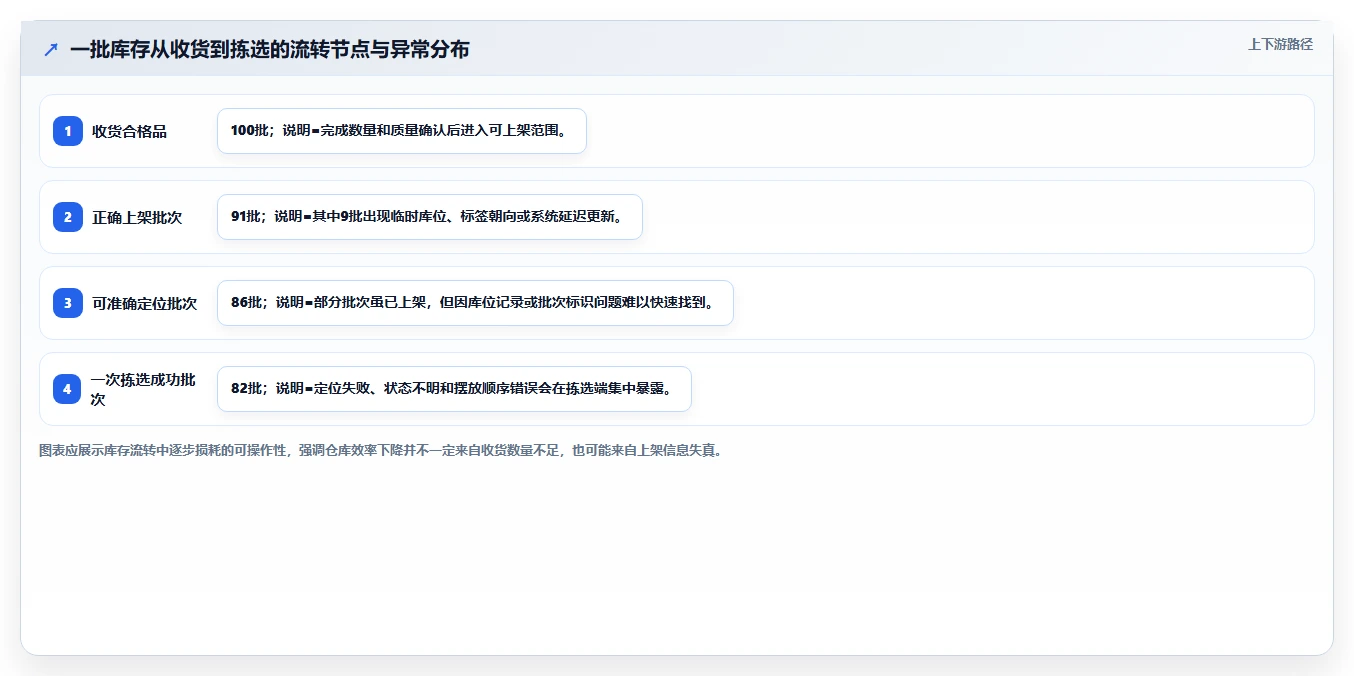This screenshot has width=1354, height=676.
Task: Click the 86批 description box
Action: pyautogui.click(x=476, y=303)
